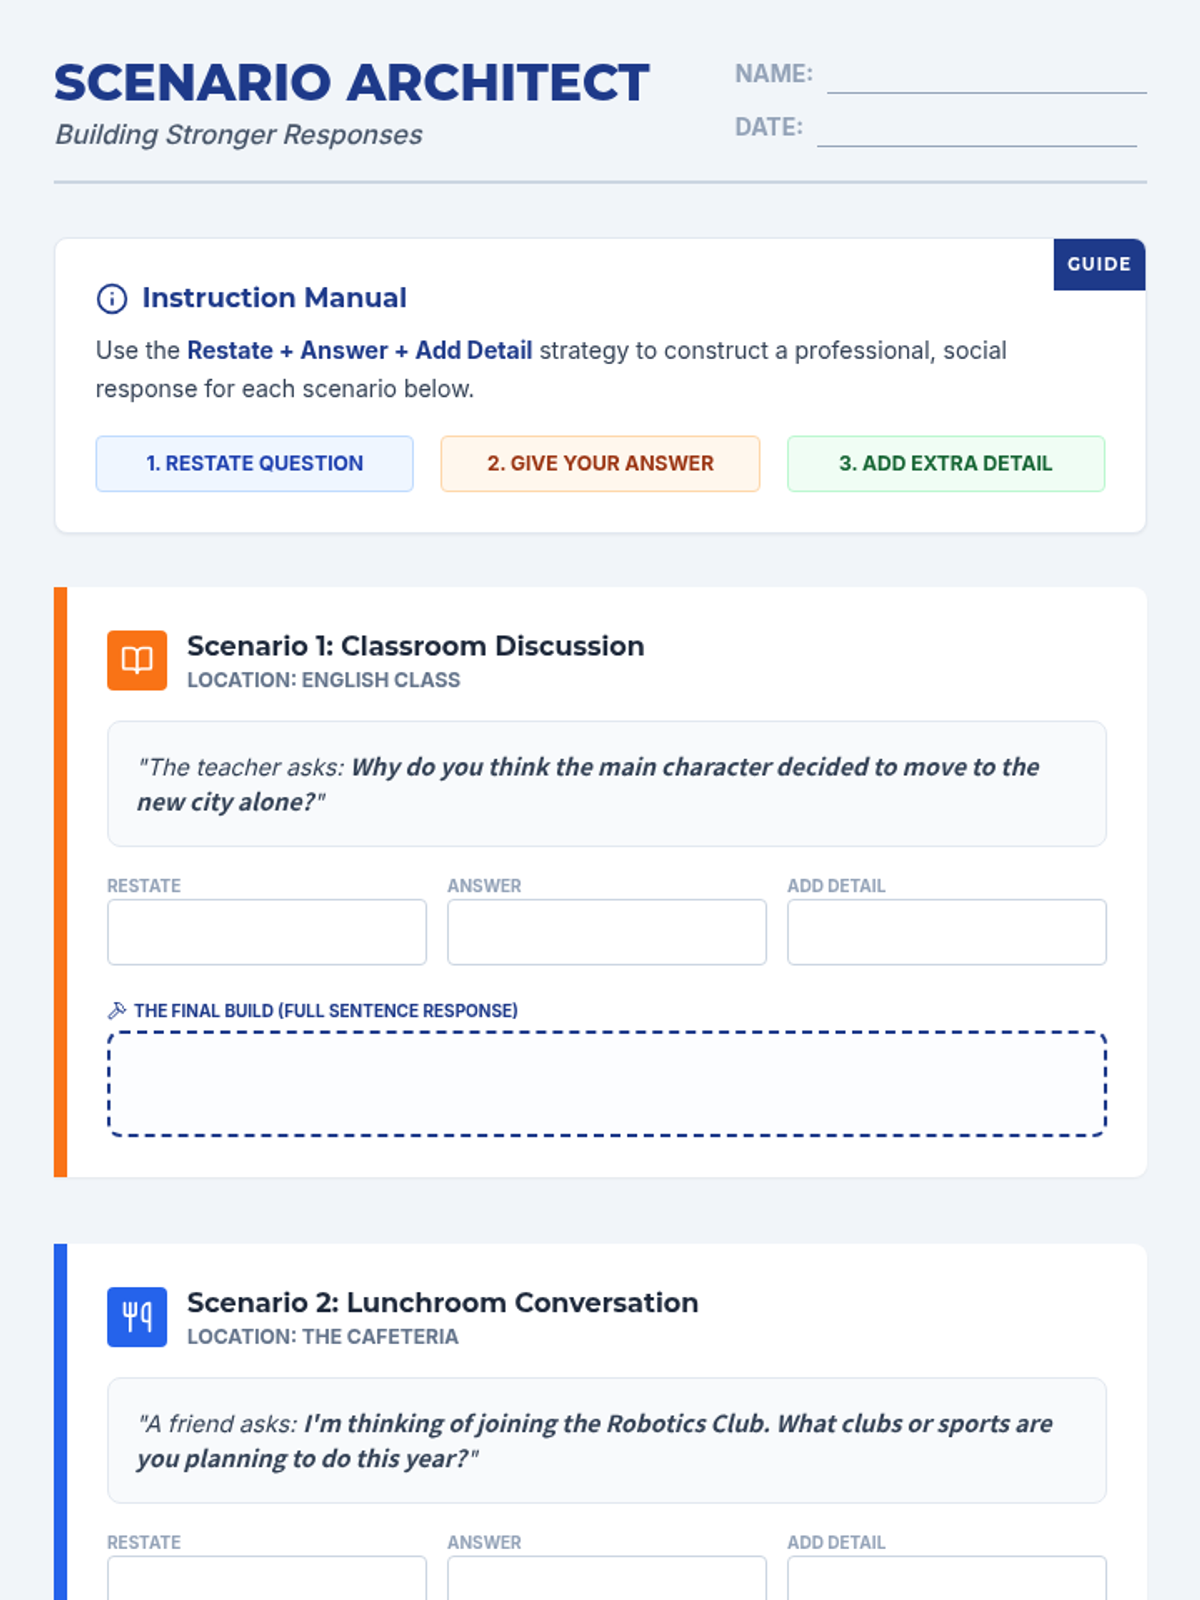Click Scenario 1 RESTATE input box
Image resolution: width=1200 pixels, height=1600 pixels.
[x=267, y=932]
